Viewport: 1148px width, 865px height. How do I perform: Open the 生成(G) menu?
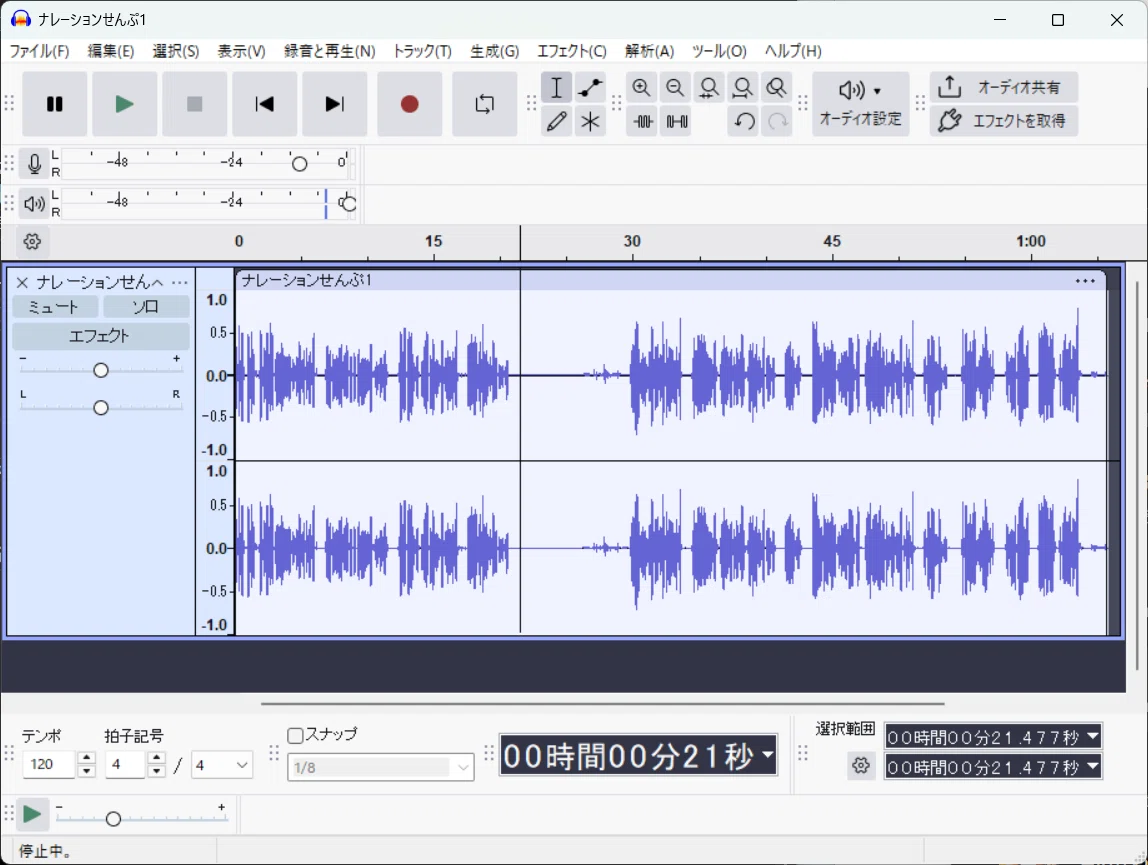pos(494,51)
